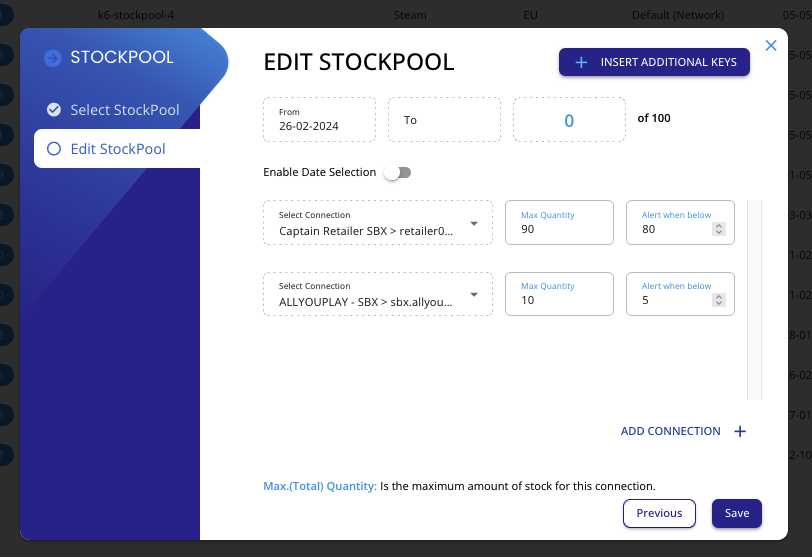
Task: Click the To date field
Action: [444, 120]
